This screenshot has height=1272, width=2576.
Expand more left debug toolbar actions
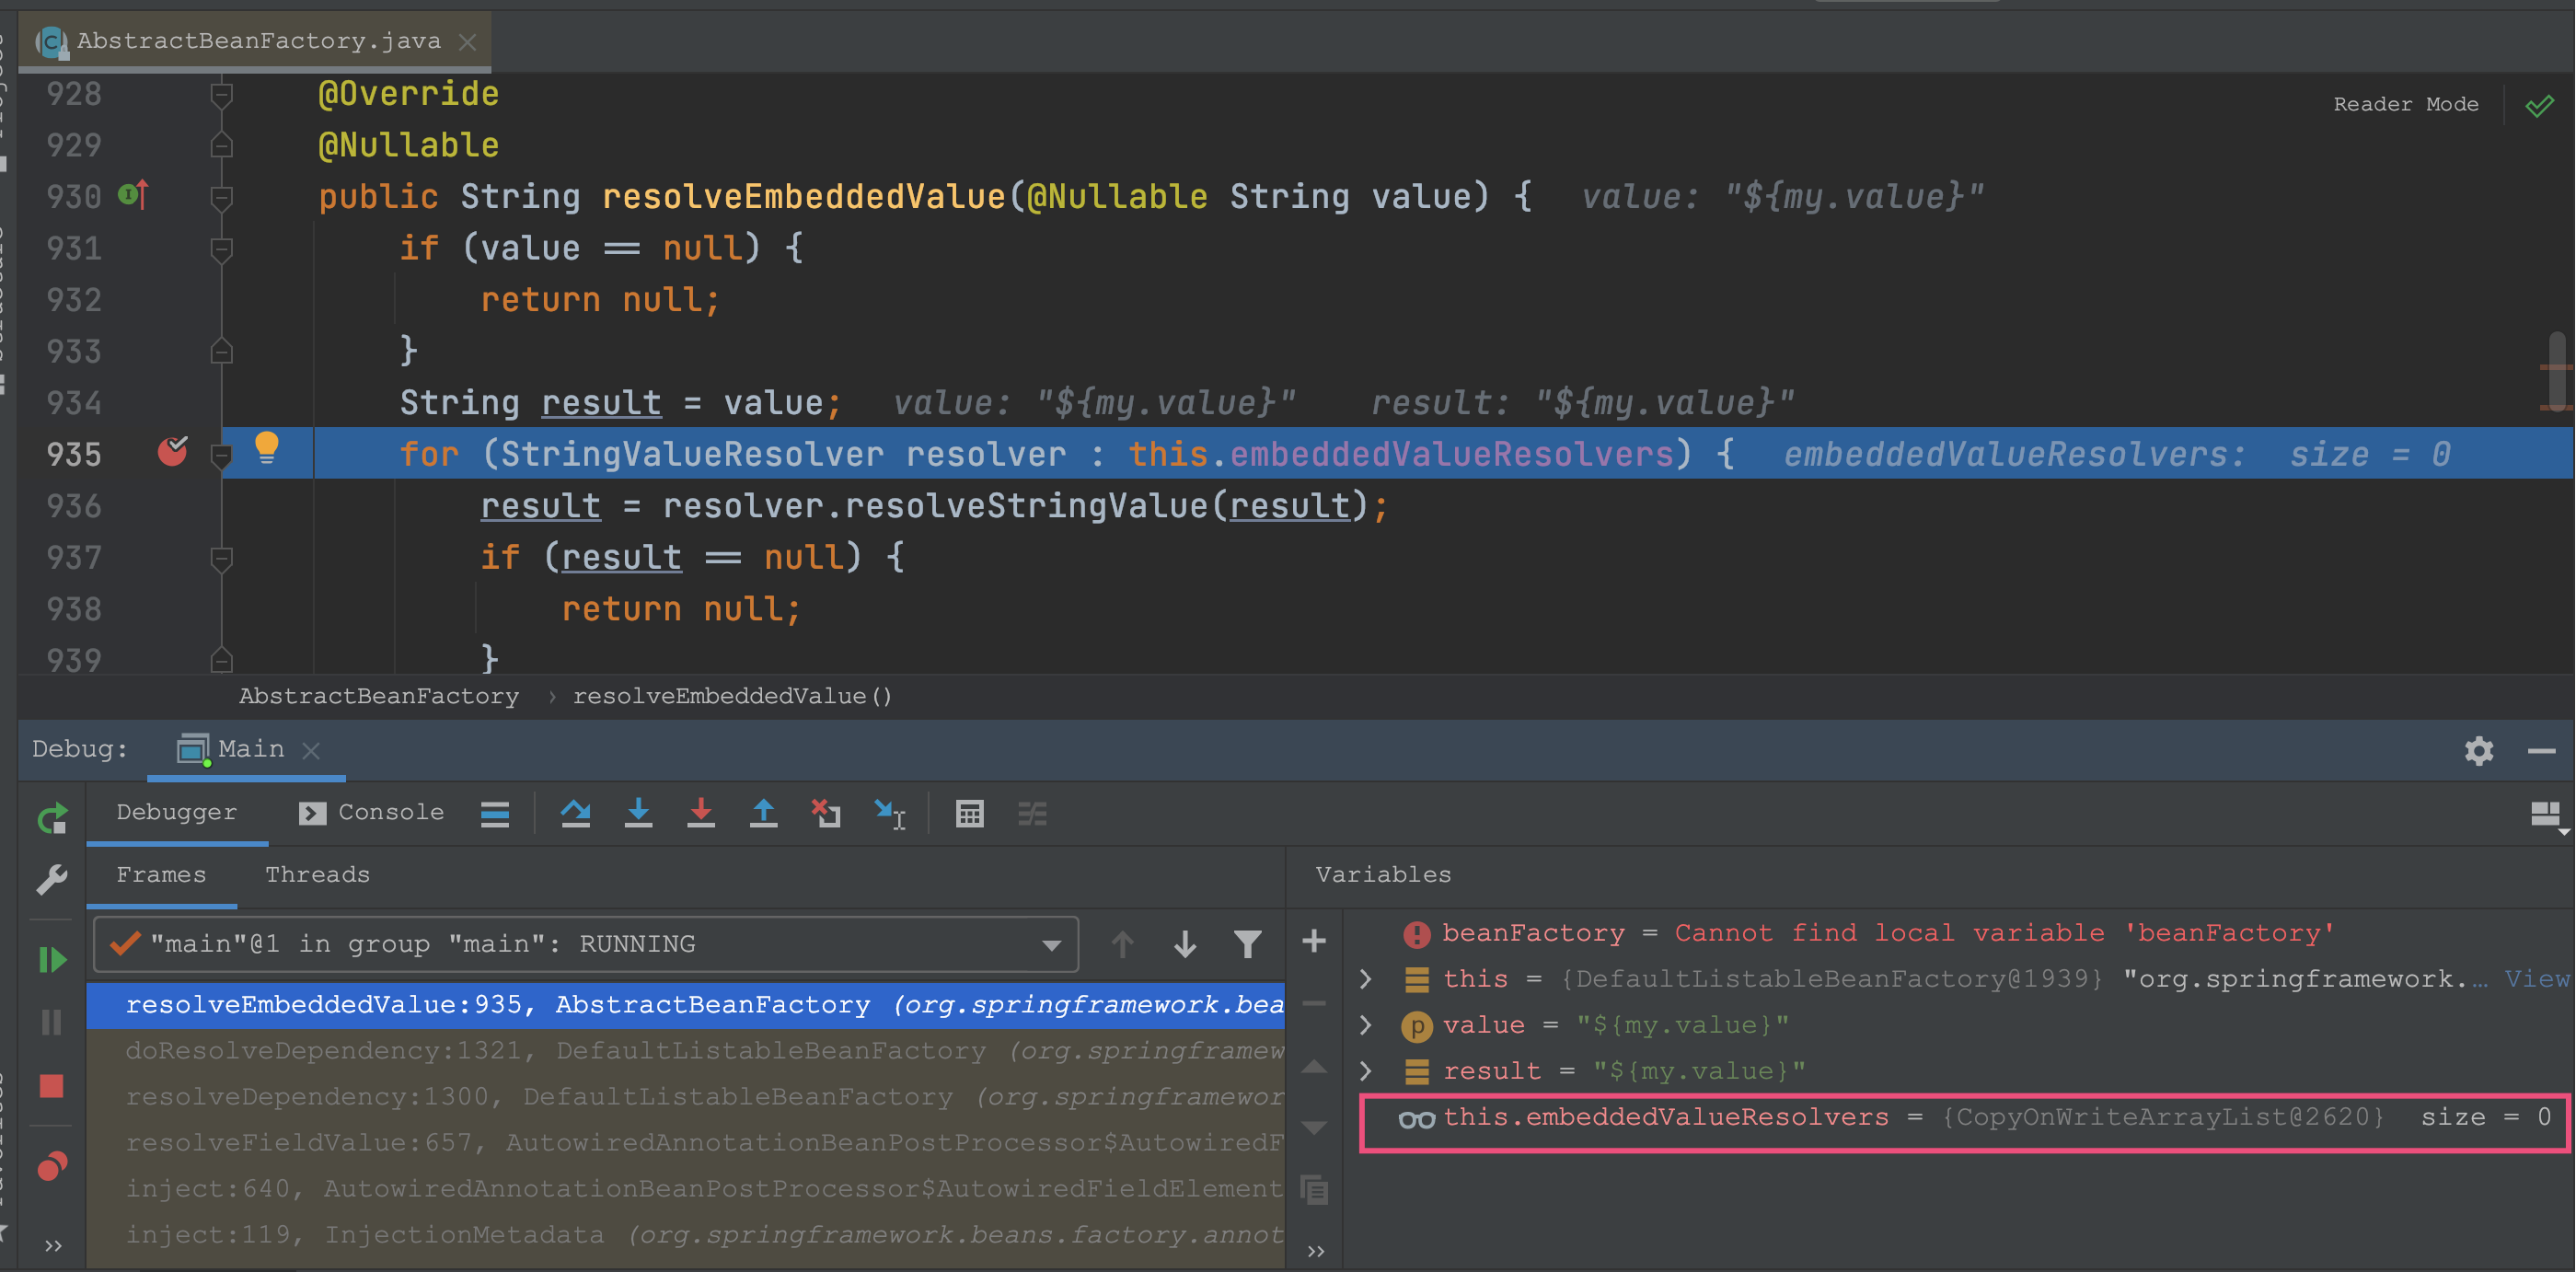tap(53, 1246)
